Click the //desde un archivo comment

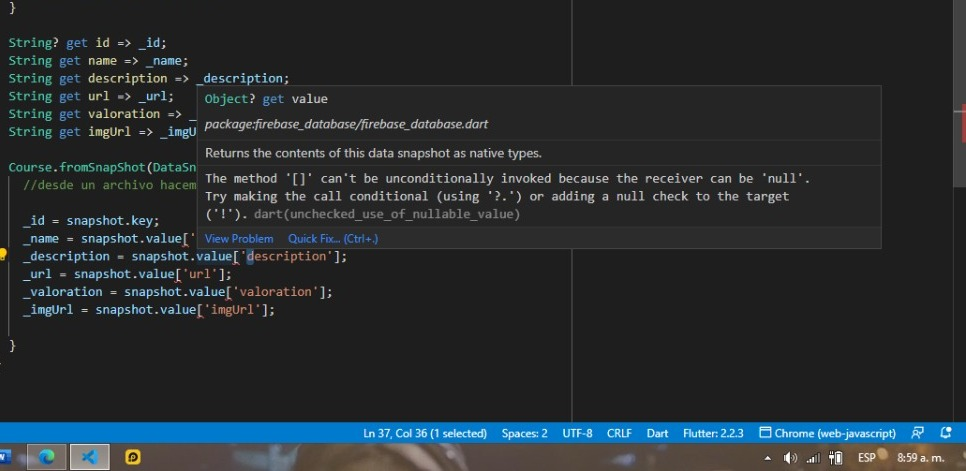coord(110,185)
